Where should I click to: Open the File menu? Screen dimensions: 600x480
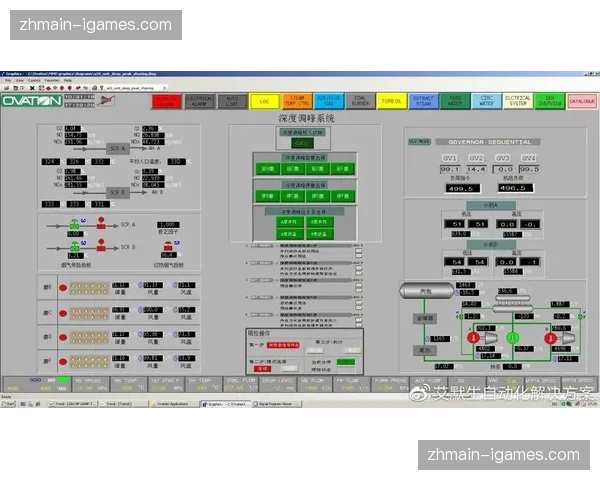pos(7,80)
